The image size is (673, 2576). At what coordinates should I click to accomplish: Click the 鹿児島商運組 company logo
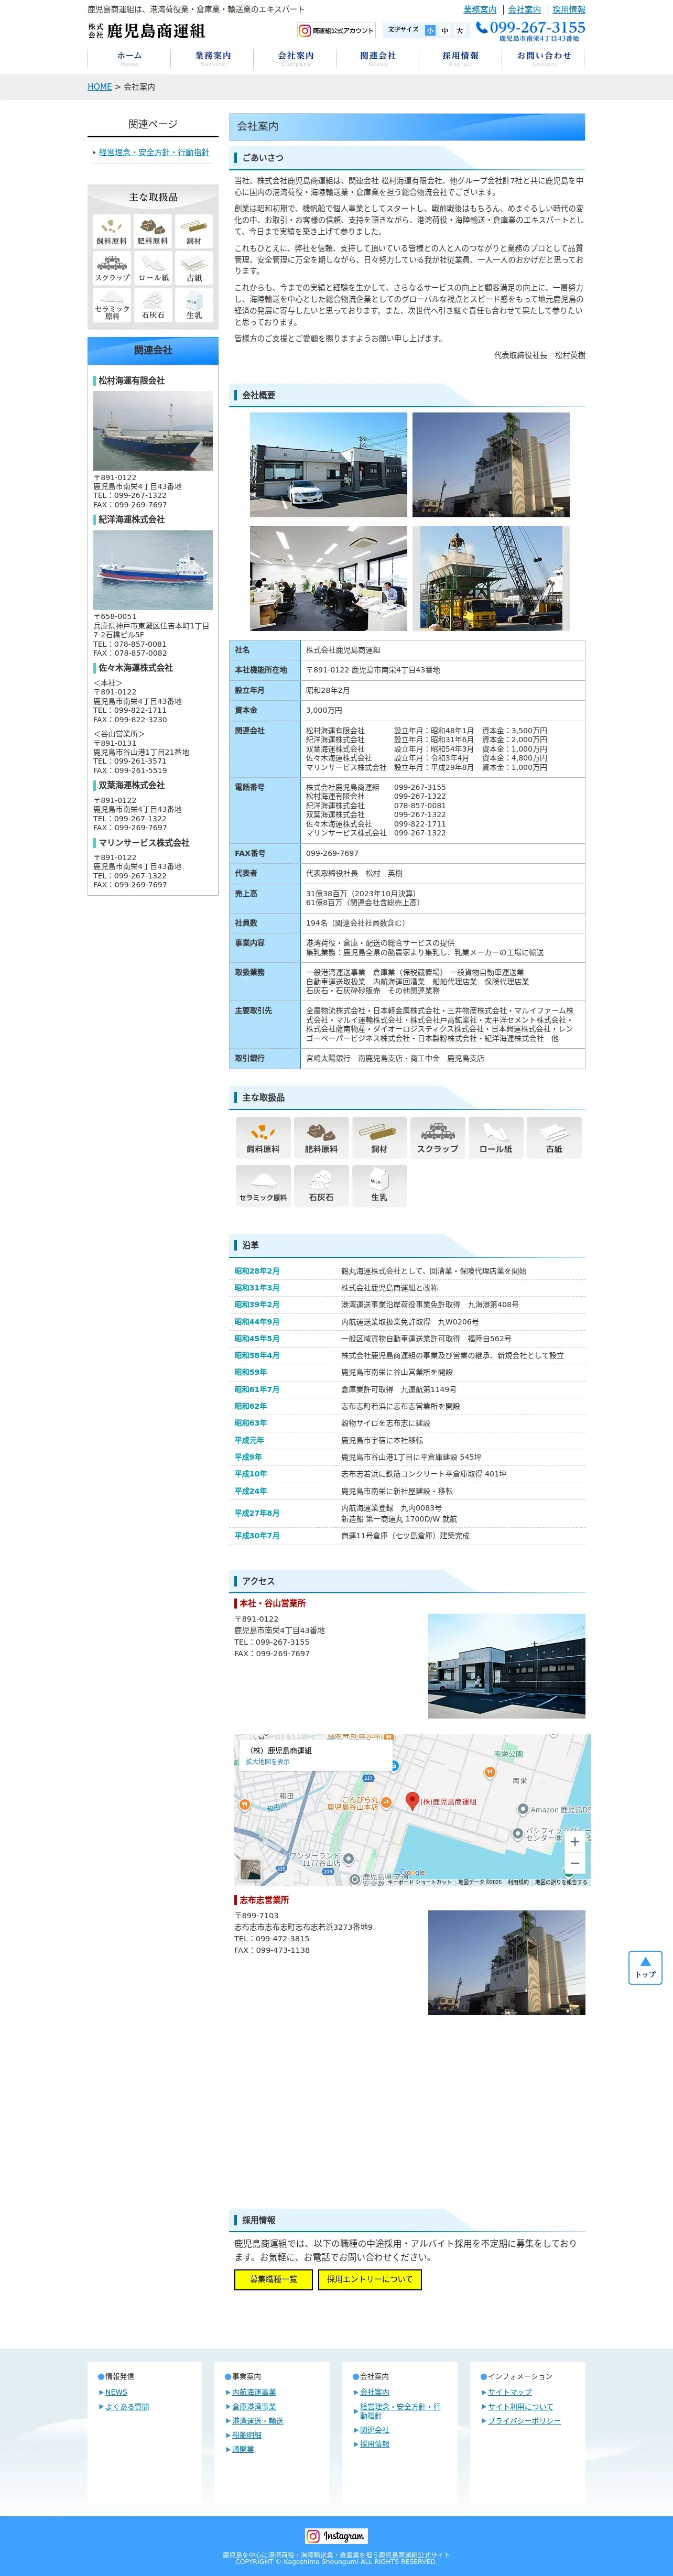(146, 31)
